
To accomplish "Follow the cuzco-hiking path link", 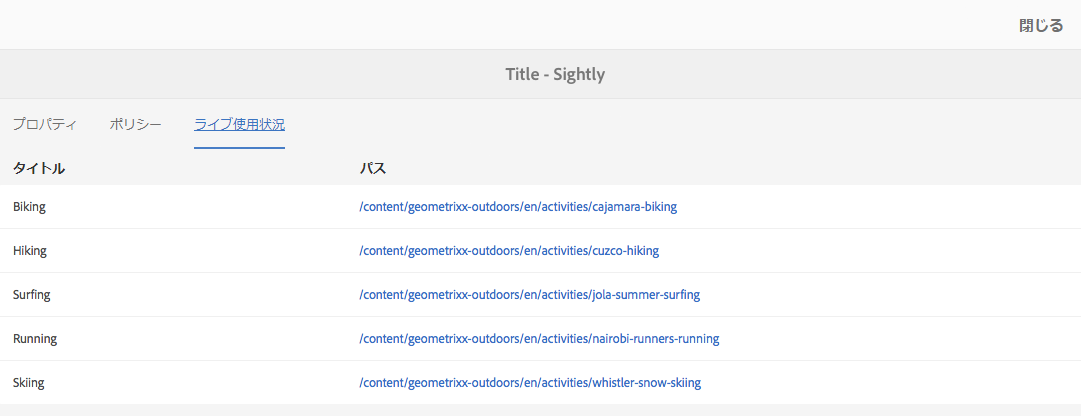I will [x=509, y=251].
